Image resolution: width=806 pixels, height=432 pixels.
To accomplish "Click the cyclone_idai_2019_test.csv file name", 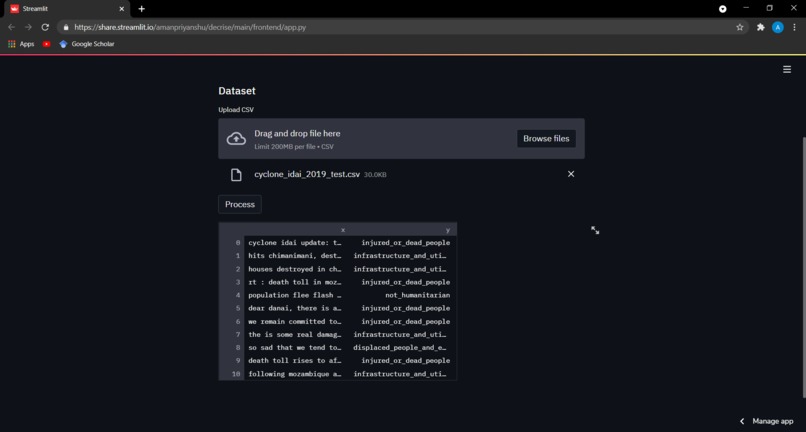I will 307,174.
